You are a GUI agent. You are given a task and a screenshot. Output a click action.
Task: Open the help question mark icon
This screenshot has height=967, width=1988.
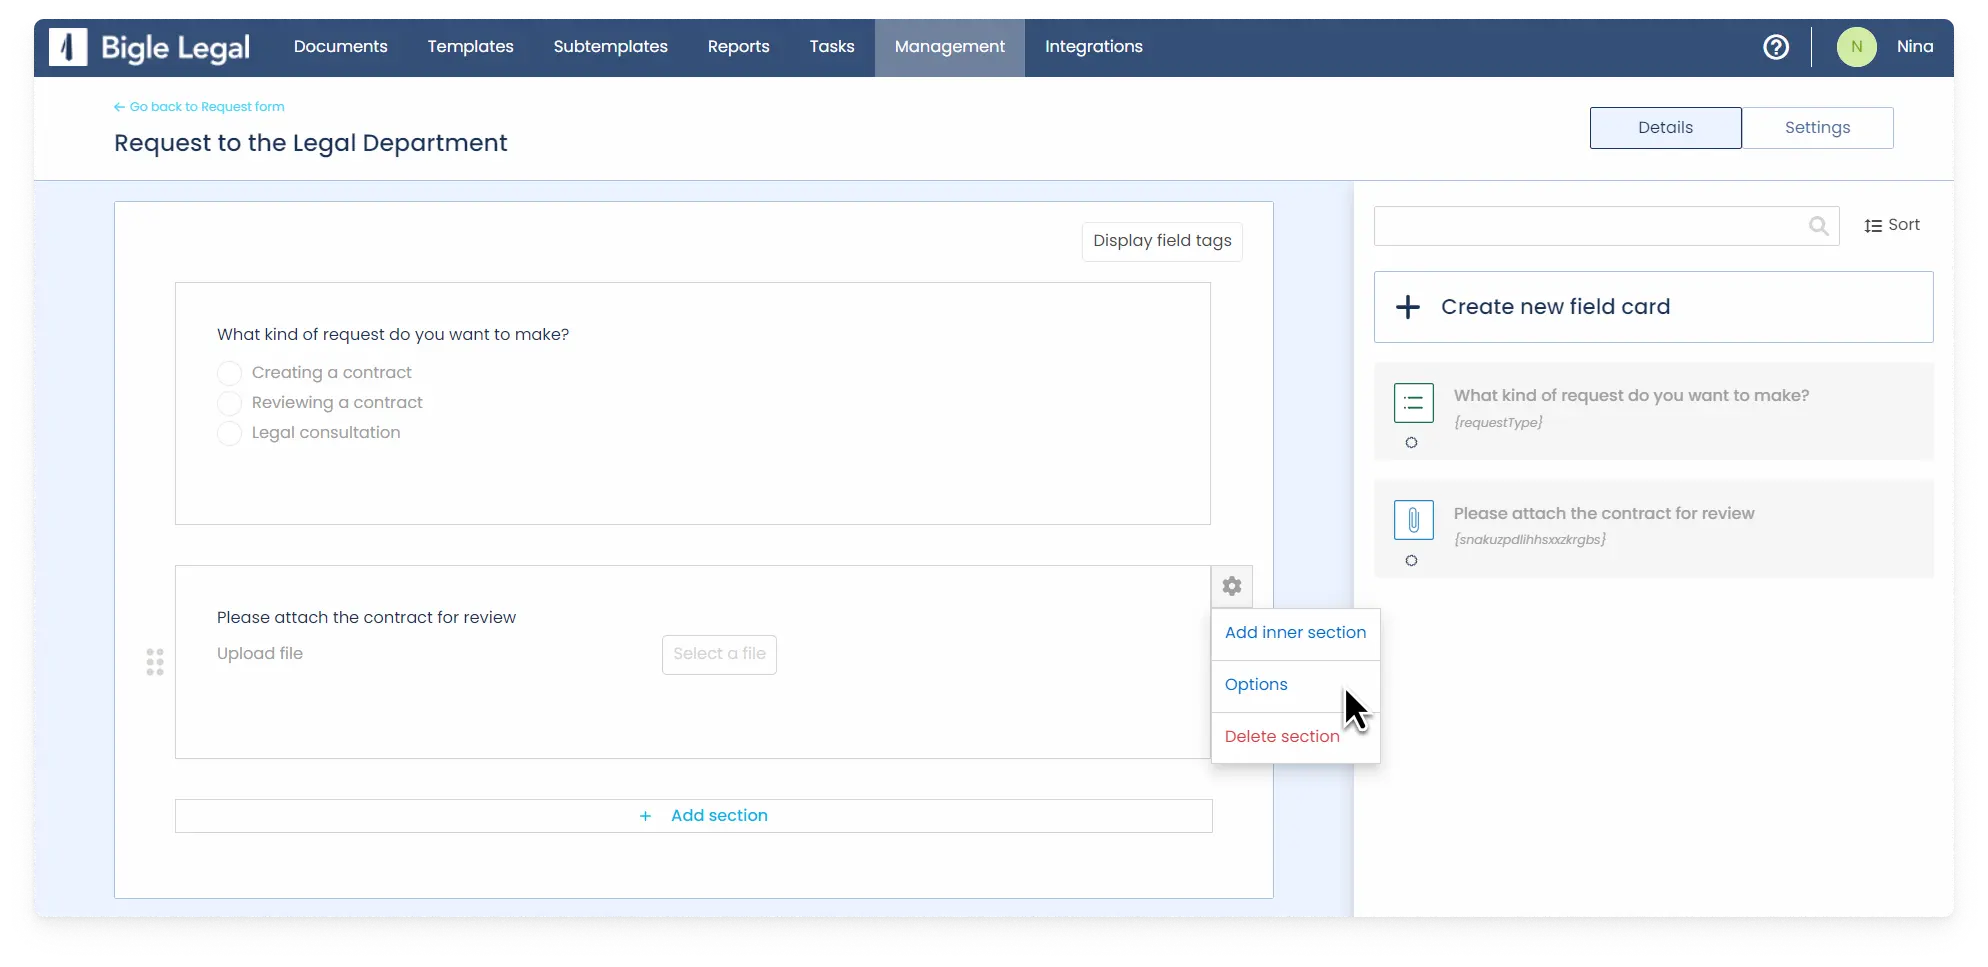(x=1775, y=47)
